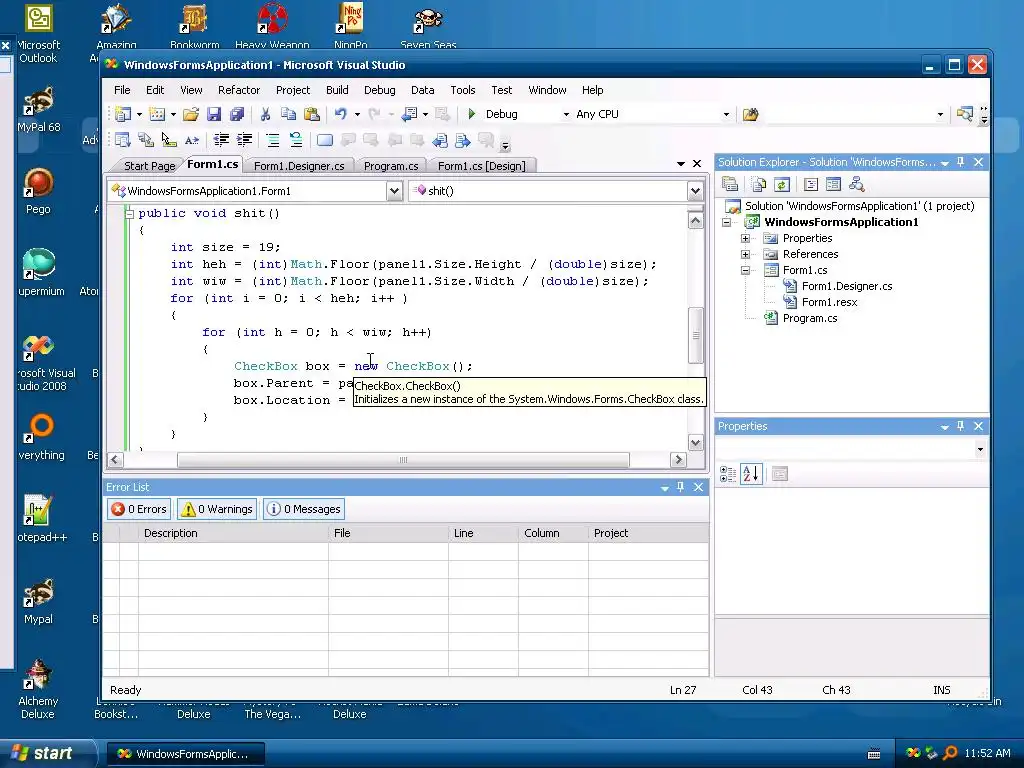Screen dimensions: 1024x768
Task: Click the Open File folder icon
Action: (191, 114)
